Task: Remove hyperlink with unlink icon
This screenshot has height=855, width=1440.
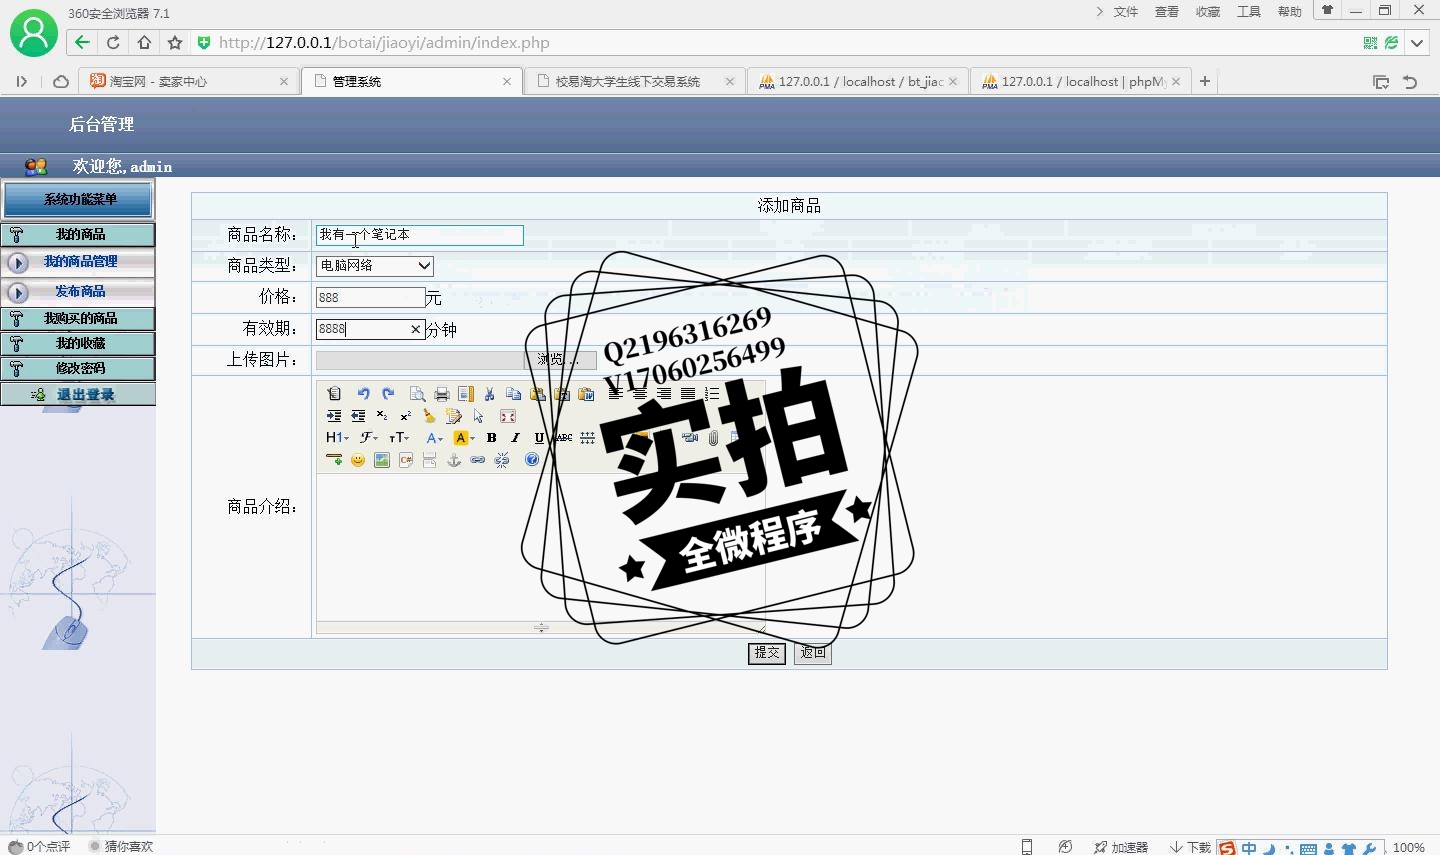Action: pos(502,460)
